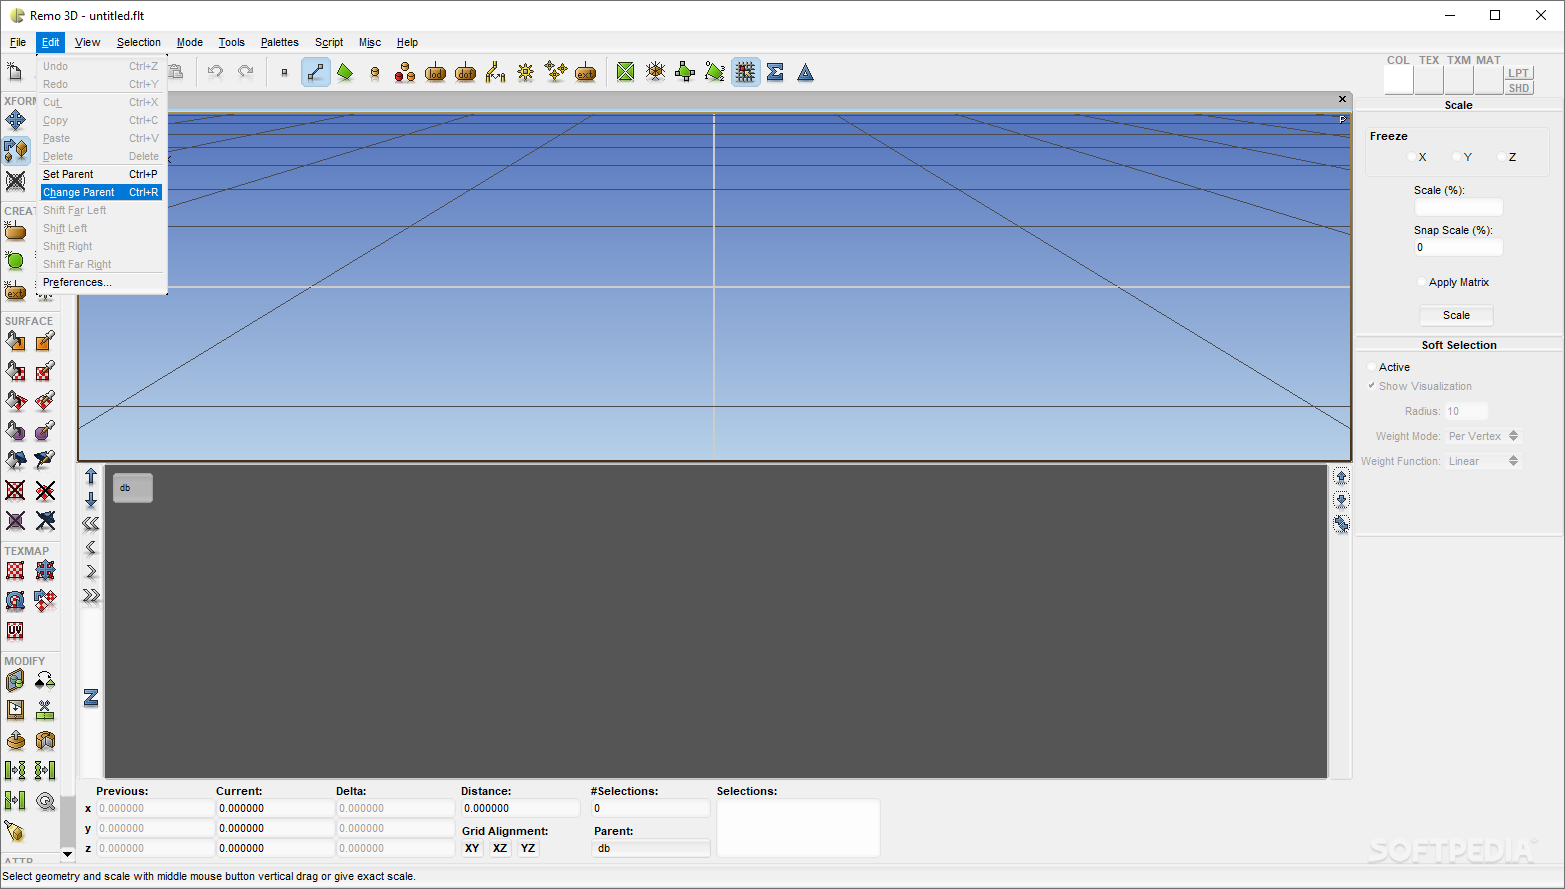Click the LPT button
The height and width of the screenshot is (889, 1565).
click(1519, 73)
